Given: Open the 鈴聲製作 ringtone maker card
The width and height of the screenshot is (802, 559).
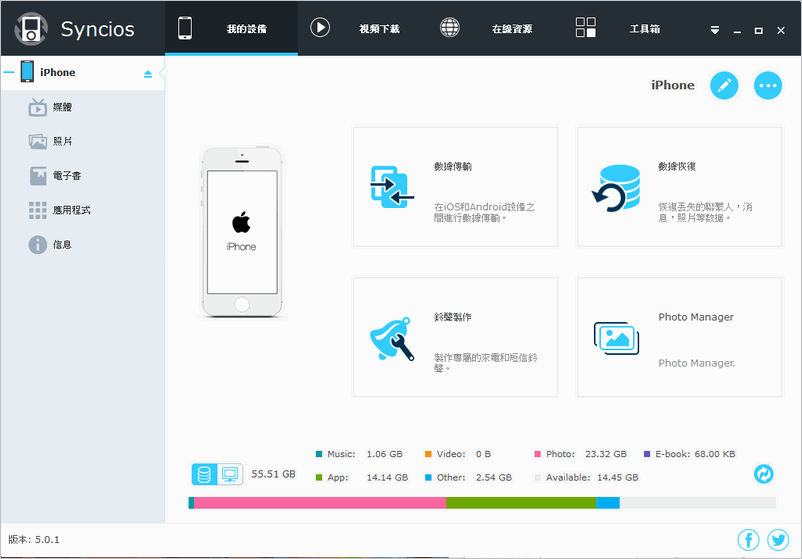Looking at the screenshot, I should click(x=455, y=337).
